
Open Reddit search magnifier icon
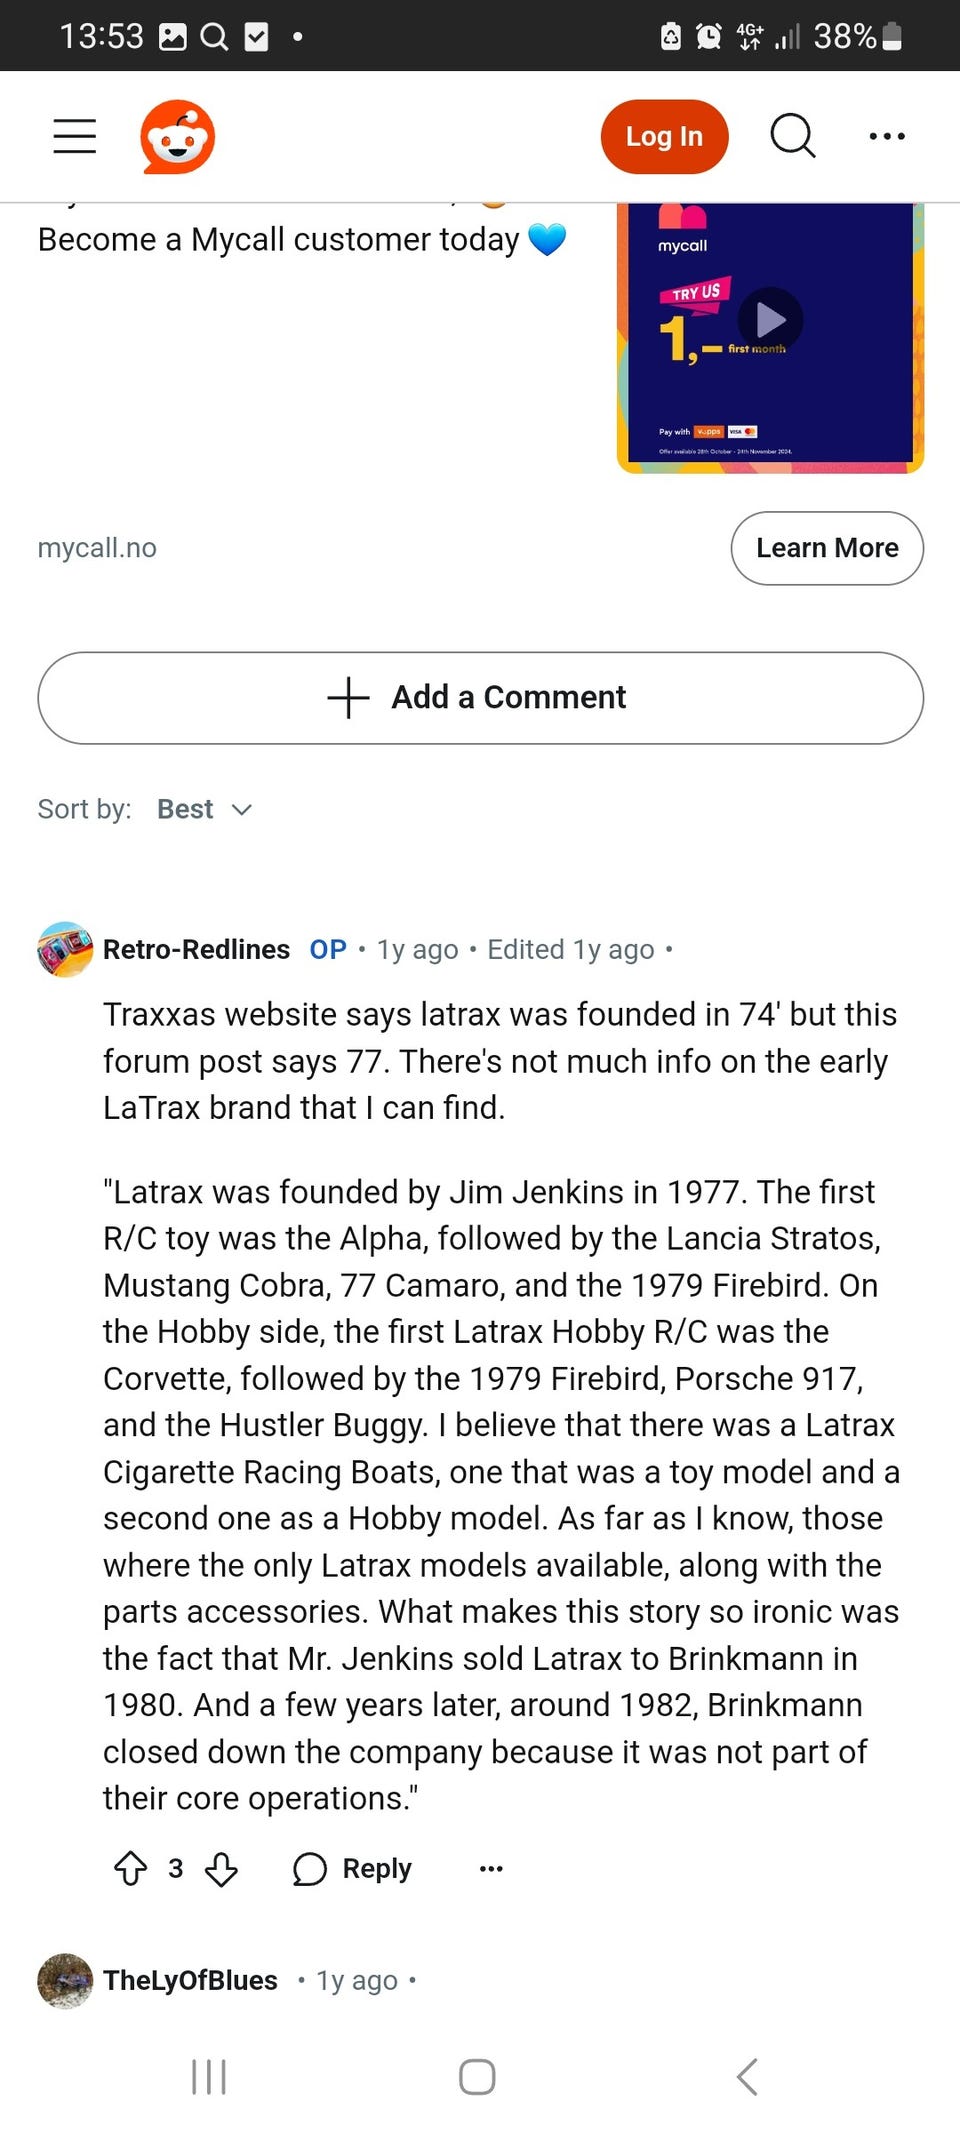tap(792, 136)
